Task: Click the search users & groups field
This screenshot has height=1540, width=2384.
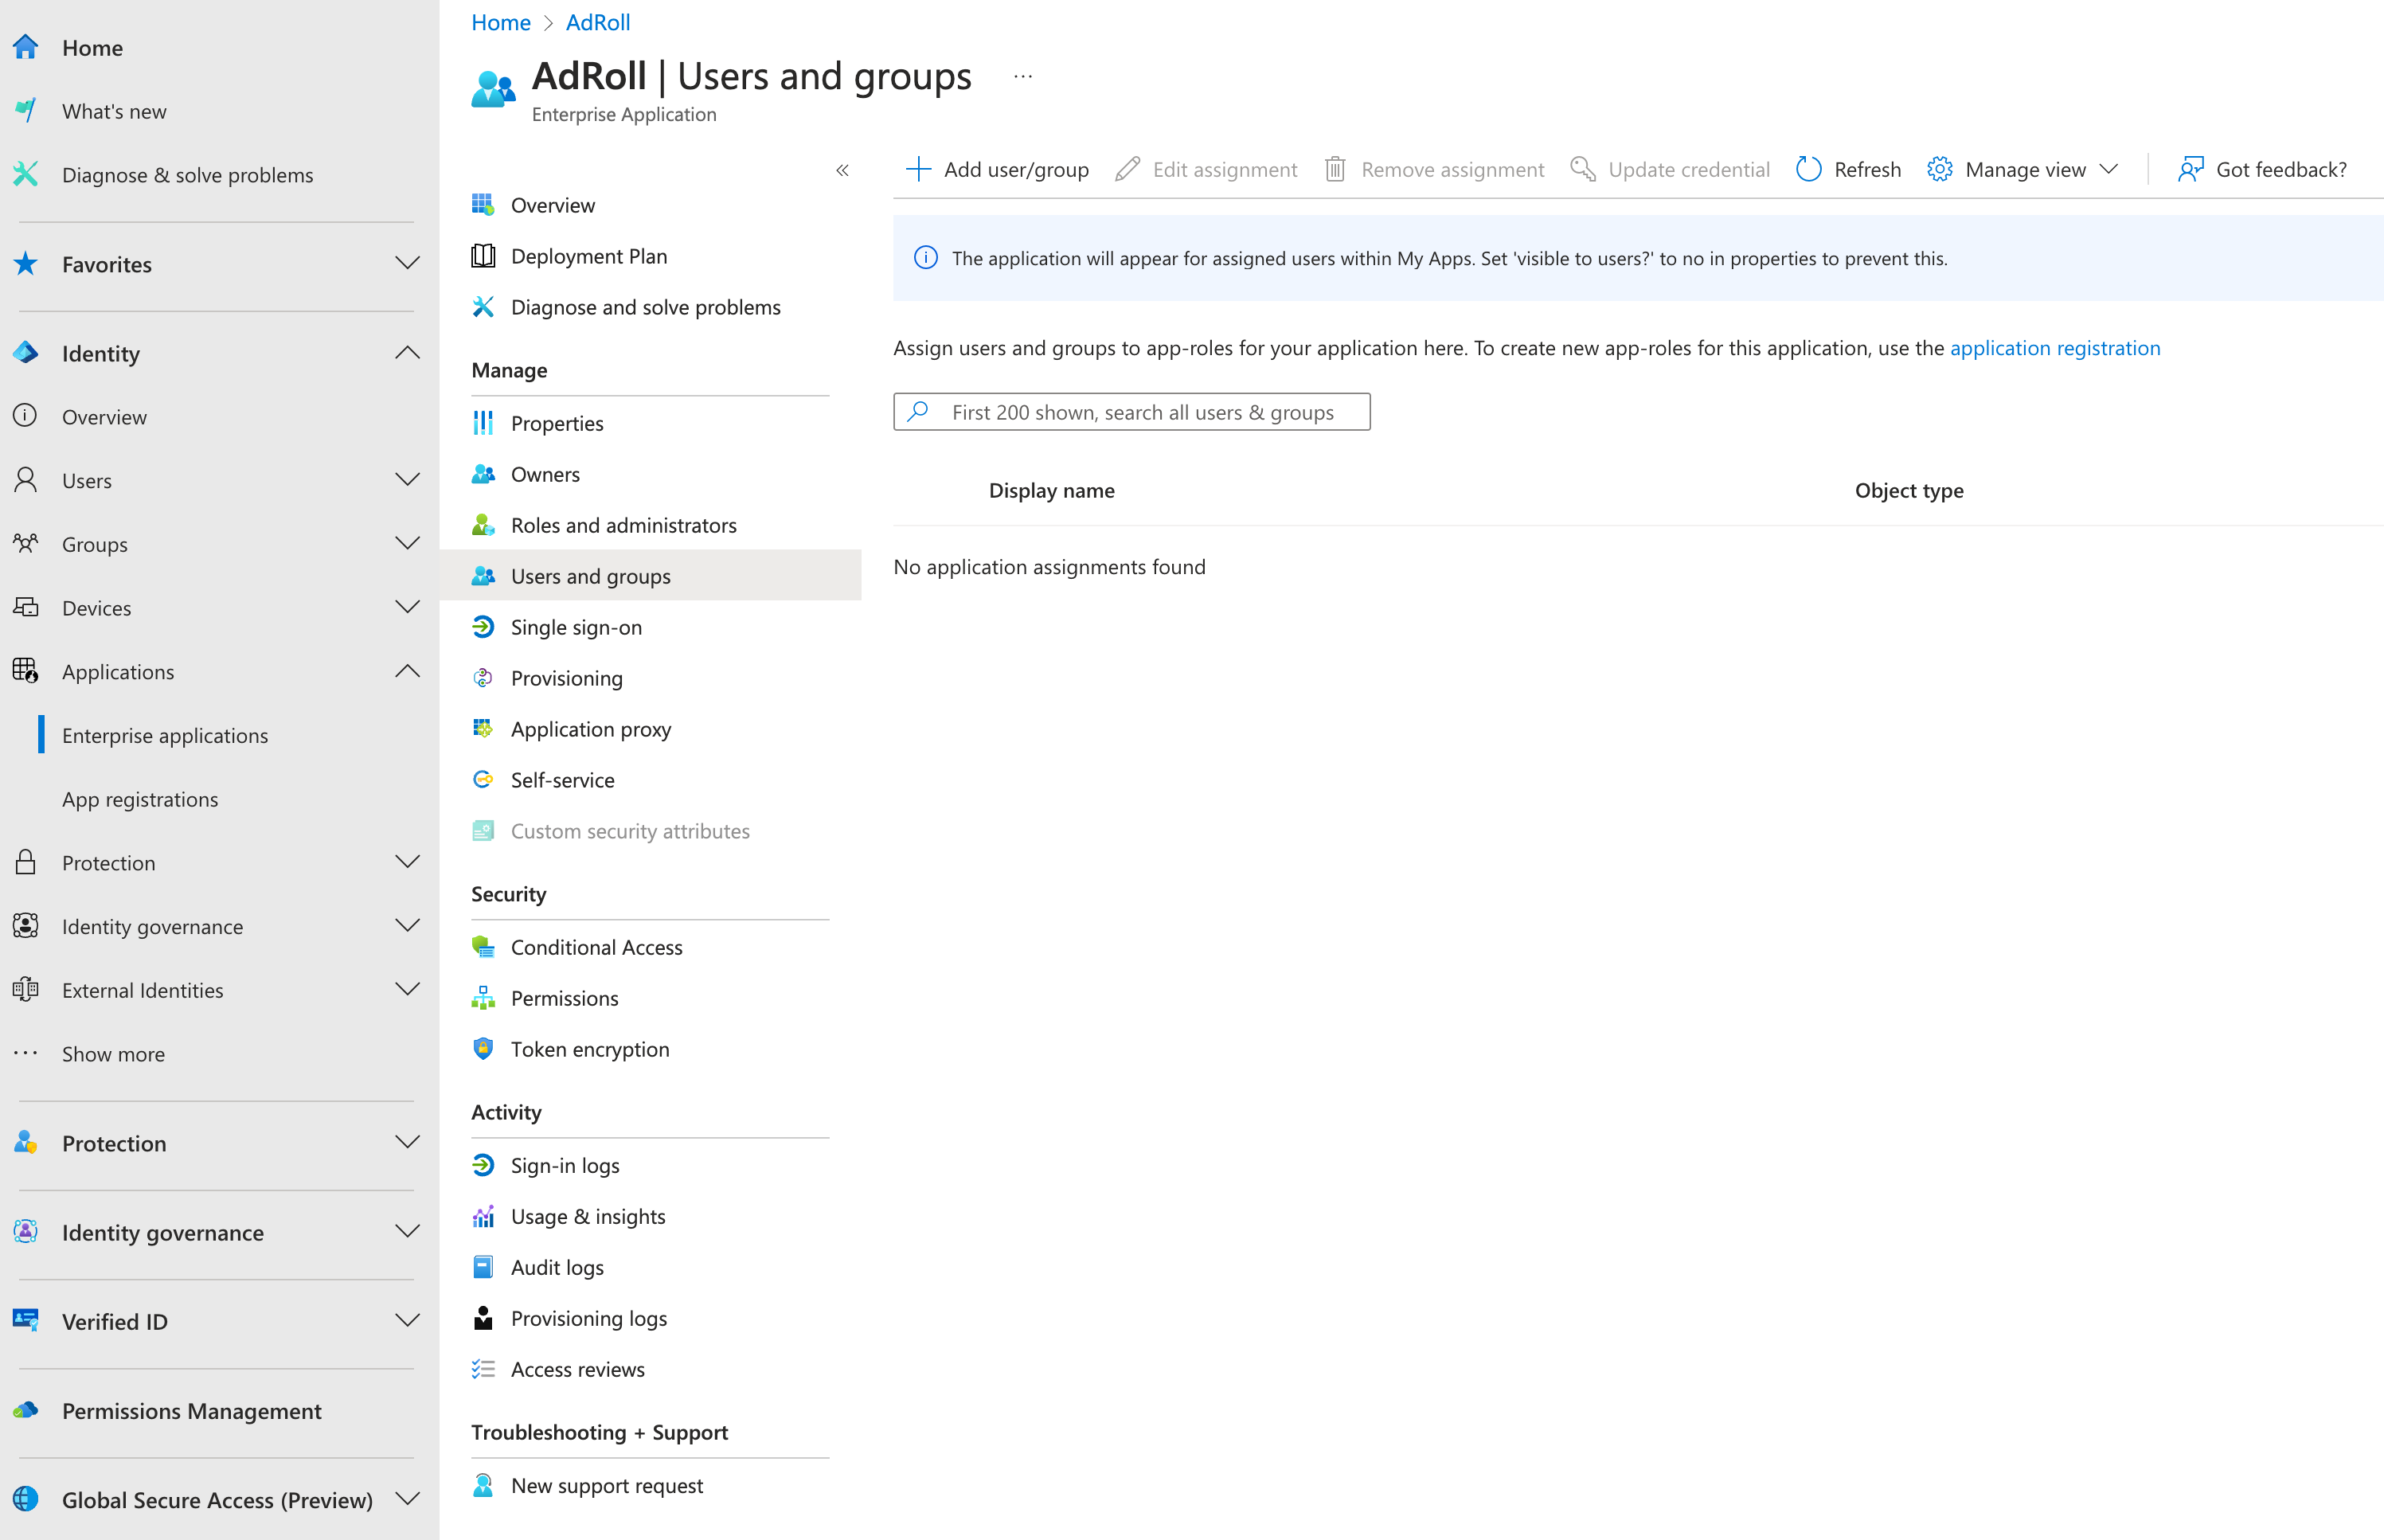Action: 1142,412
